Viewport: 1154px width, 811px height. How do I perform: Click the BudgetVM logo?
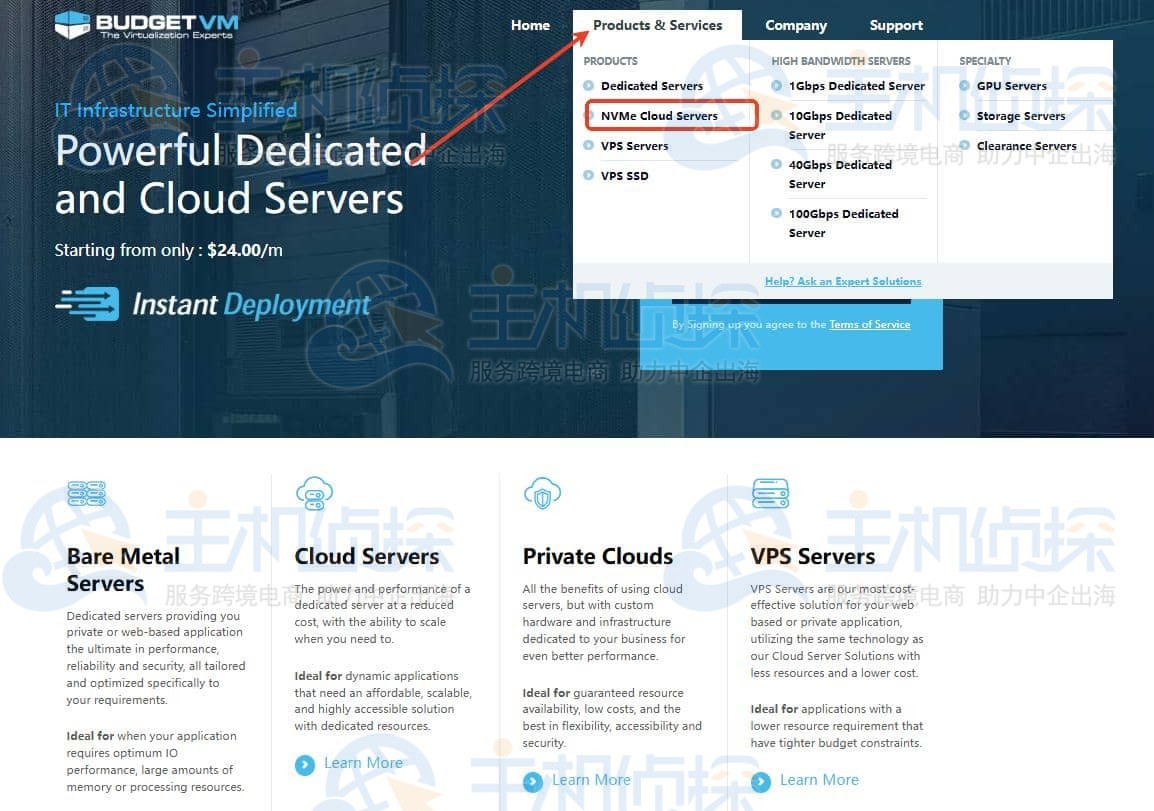tap(146, 25)
